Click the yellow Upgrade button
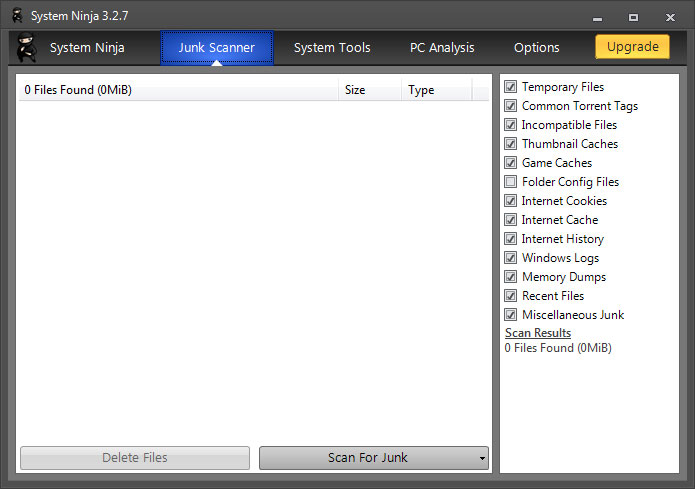695x489 pixels. [633, 47]
